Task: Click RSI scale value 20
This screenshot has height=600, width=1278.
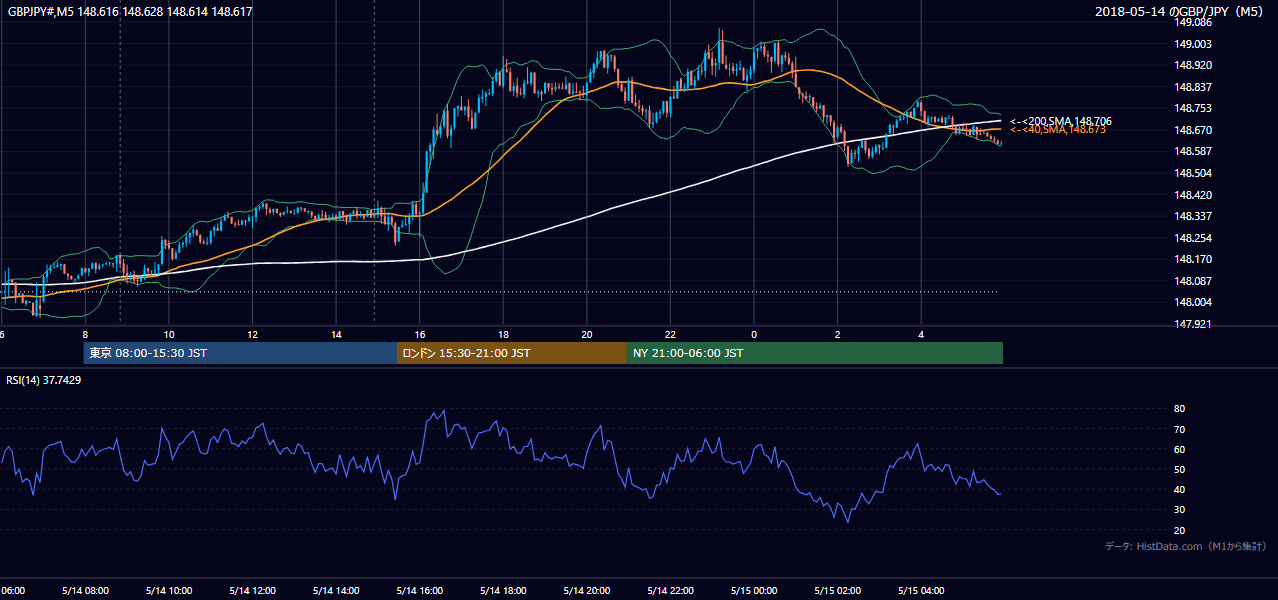Action: pyautogui.click(x=1179, y=531)
